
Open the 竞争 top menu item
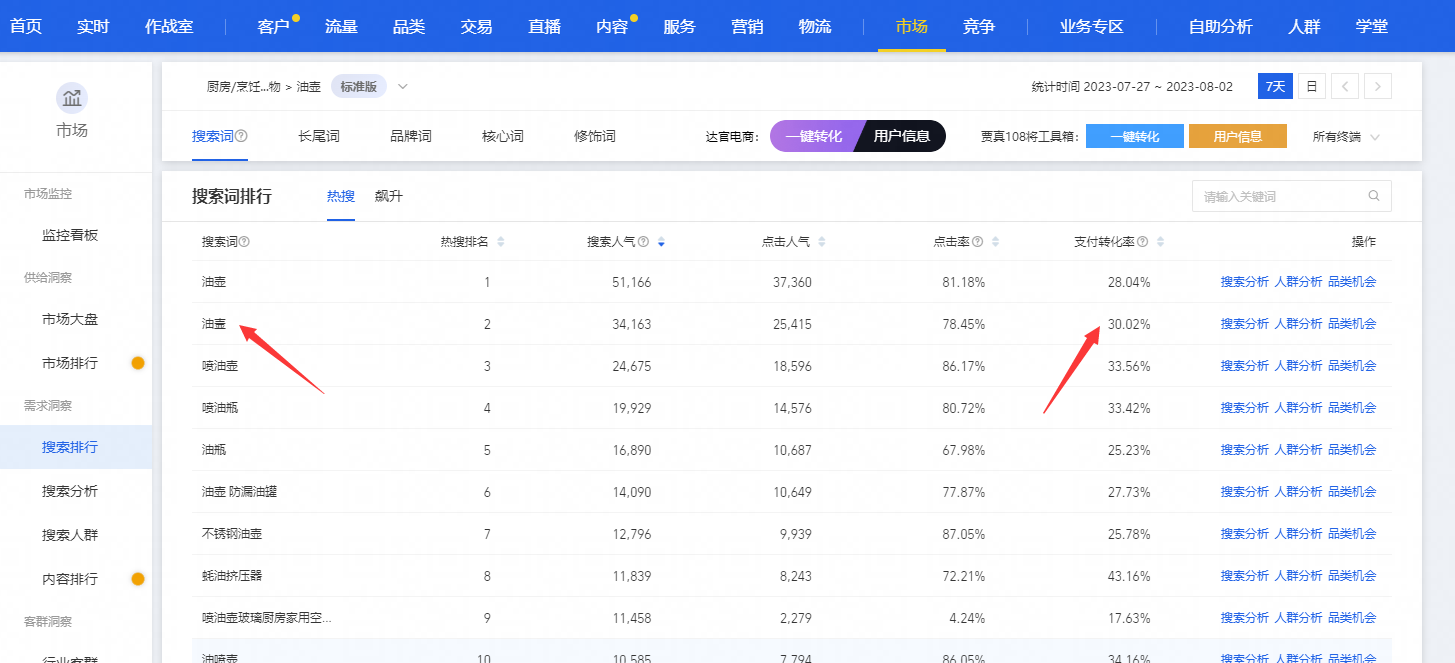978,27
